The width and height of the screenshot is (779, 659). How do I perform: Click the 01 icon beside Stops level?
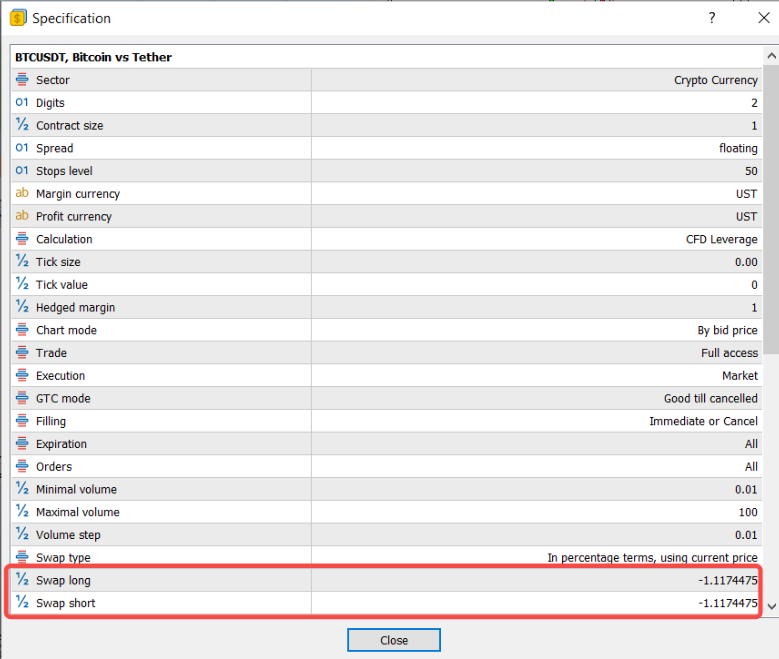tap(22, 170)
